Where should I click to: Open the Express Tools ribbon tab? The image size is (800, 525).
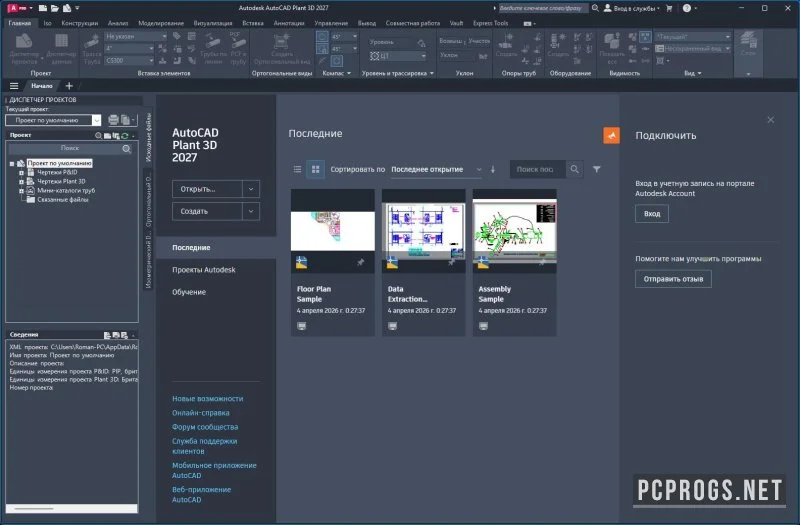coord(490,23)
